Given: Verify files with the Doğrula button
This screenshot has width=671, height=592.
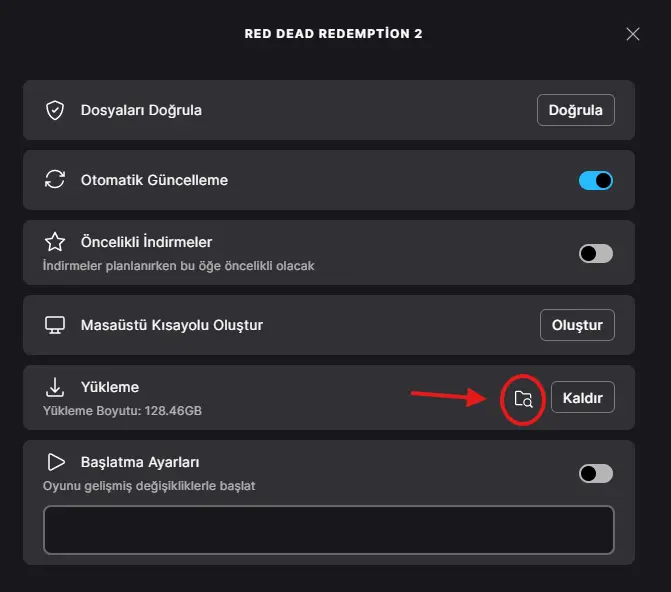Looking at the screenshot, I should pyautogui.click(x=576, y=110).
